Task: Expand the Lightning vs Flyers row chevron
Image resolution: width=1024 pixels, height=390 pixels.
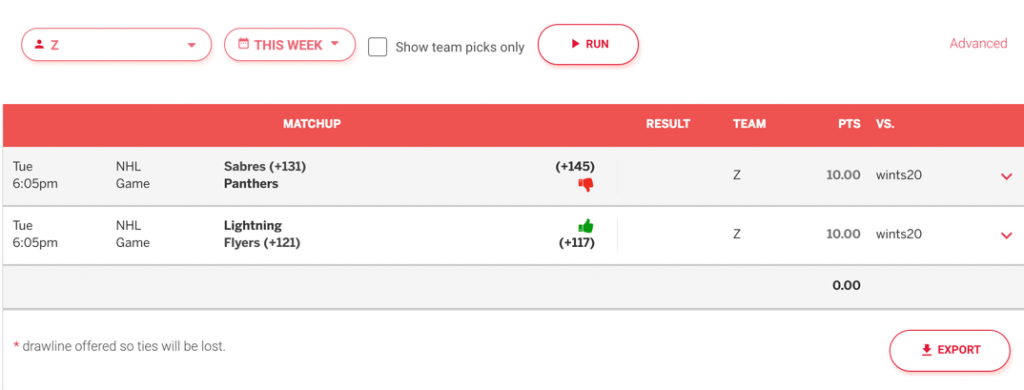Action: coord(1006,235)
